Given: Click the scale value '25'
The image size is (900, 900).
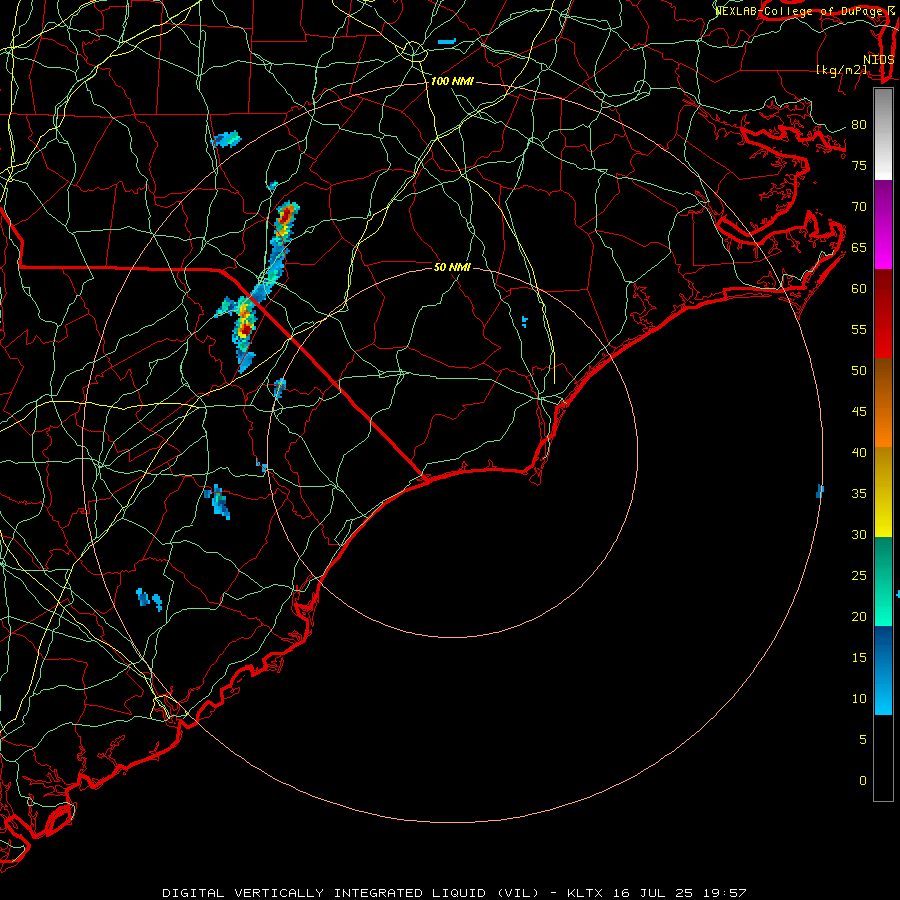Looking at the screenshot, I should (x=859, y=576).
